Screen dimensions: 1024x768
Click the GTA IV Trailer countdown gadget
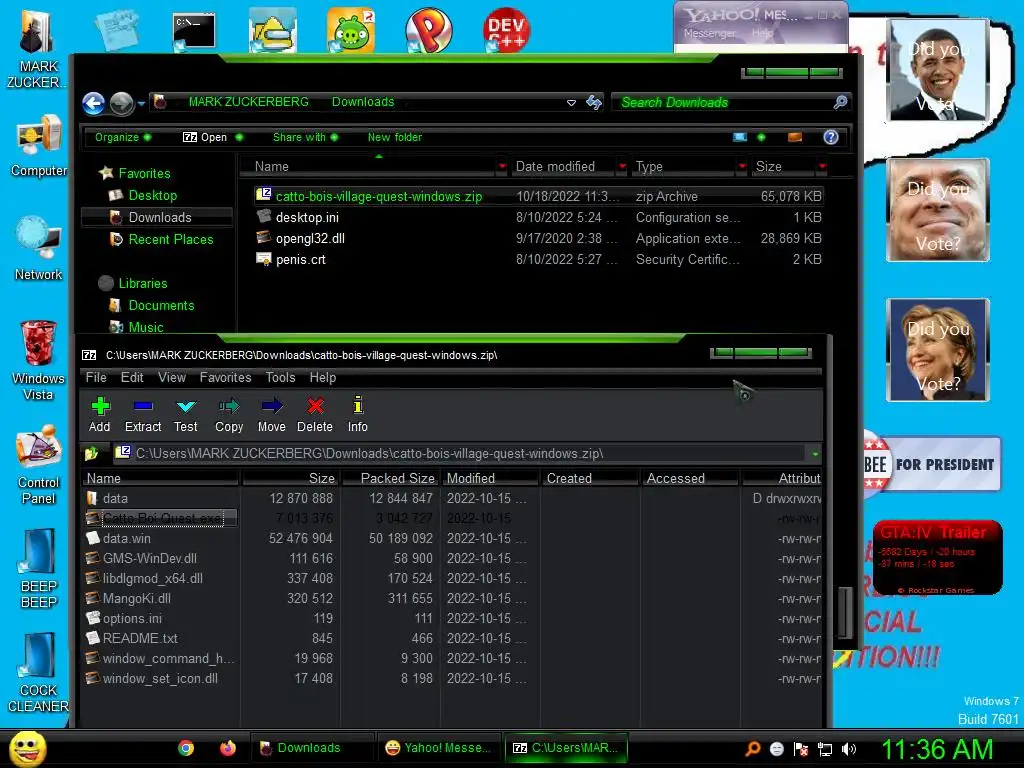pyautogui.click(x=938, y=558)
